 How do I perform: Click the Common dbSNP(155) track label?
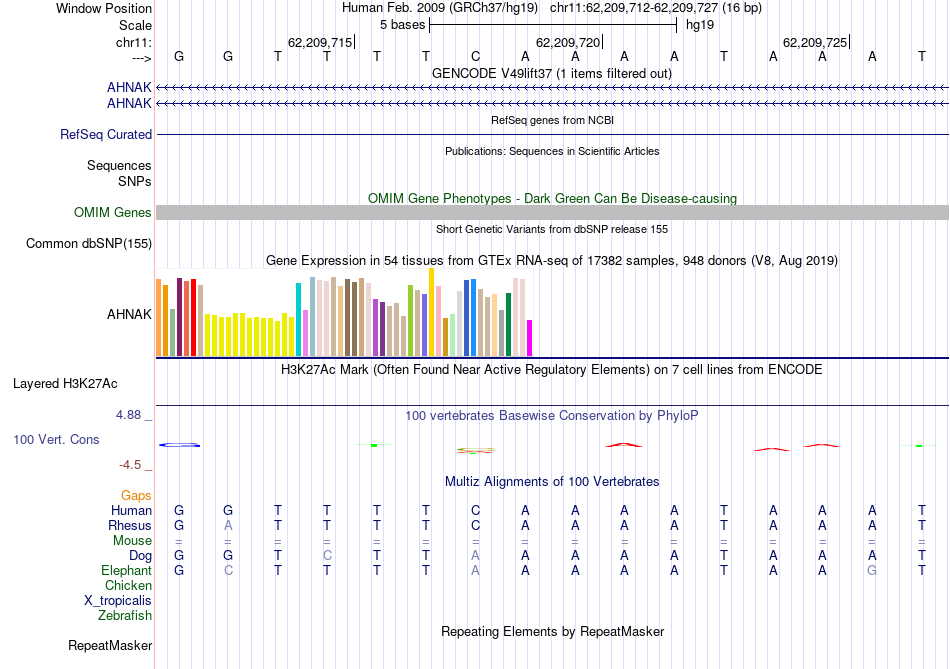point(88,244)
